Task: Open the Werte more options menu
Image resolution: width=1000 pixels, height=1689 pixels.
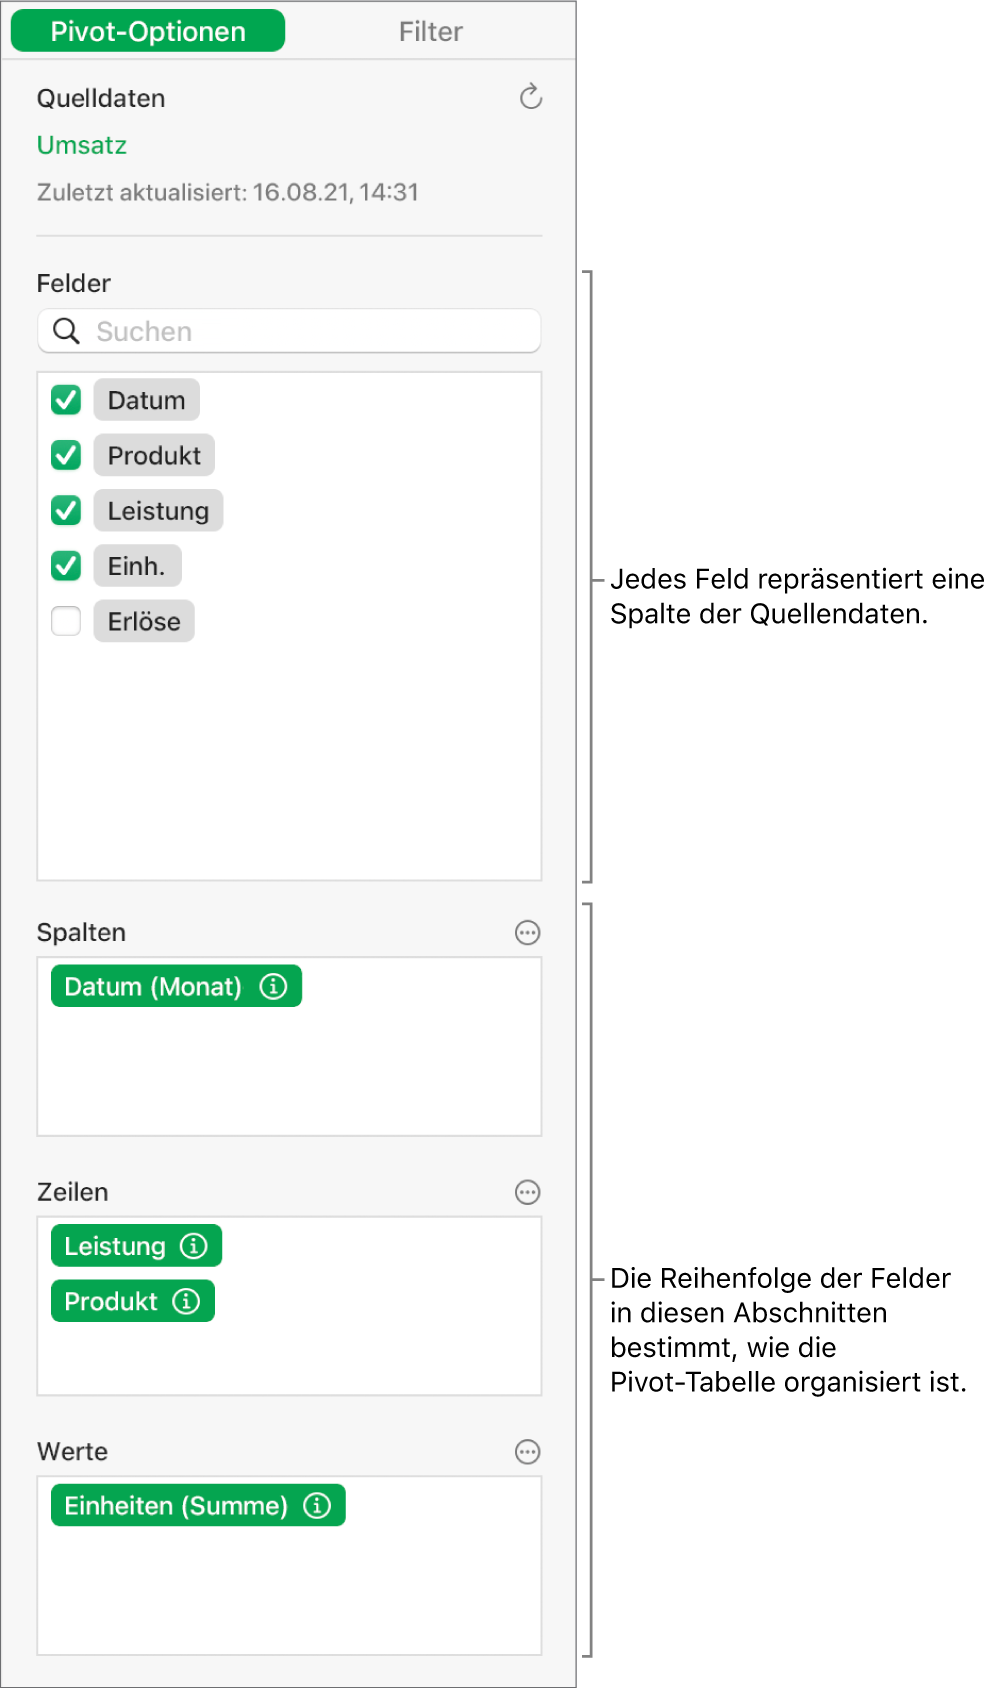Action: point(527,1452)
